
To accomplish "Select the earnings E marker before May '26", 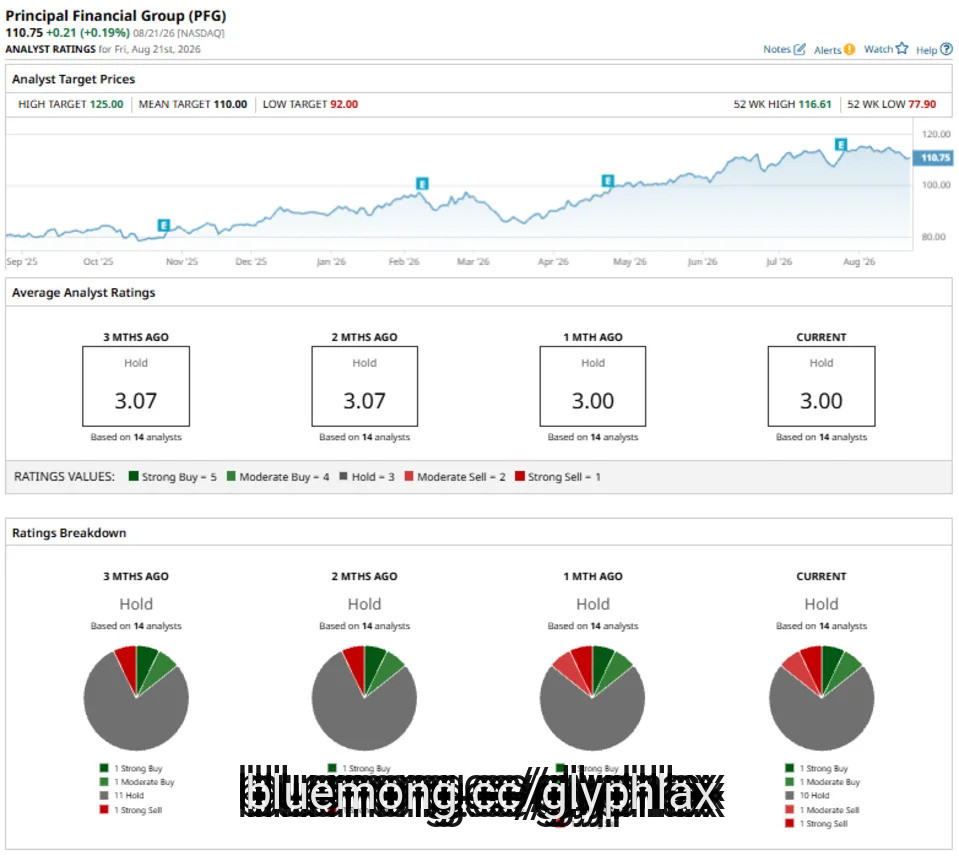I will (x=607, y=180).
